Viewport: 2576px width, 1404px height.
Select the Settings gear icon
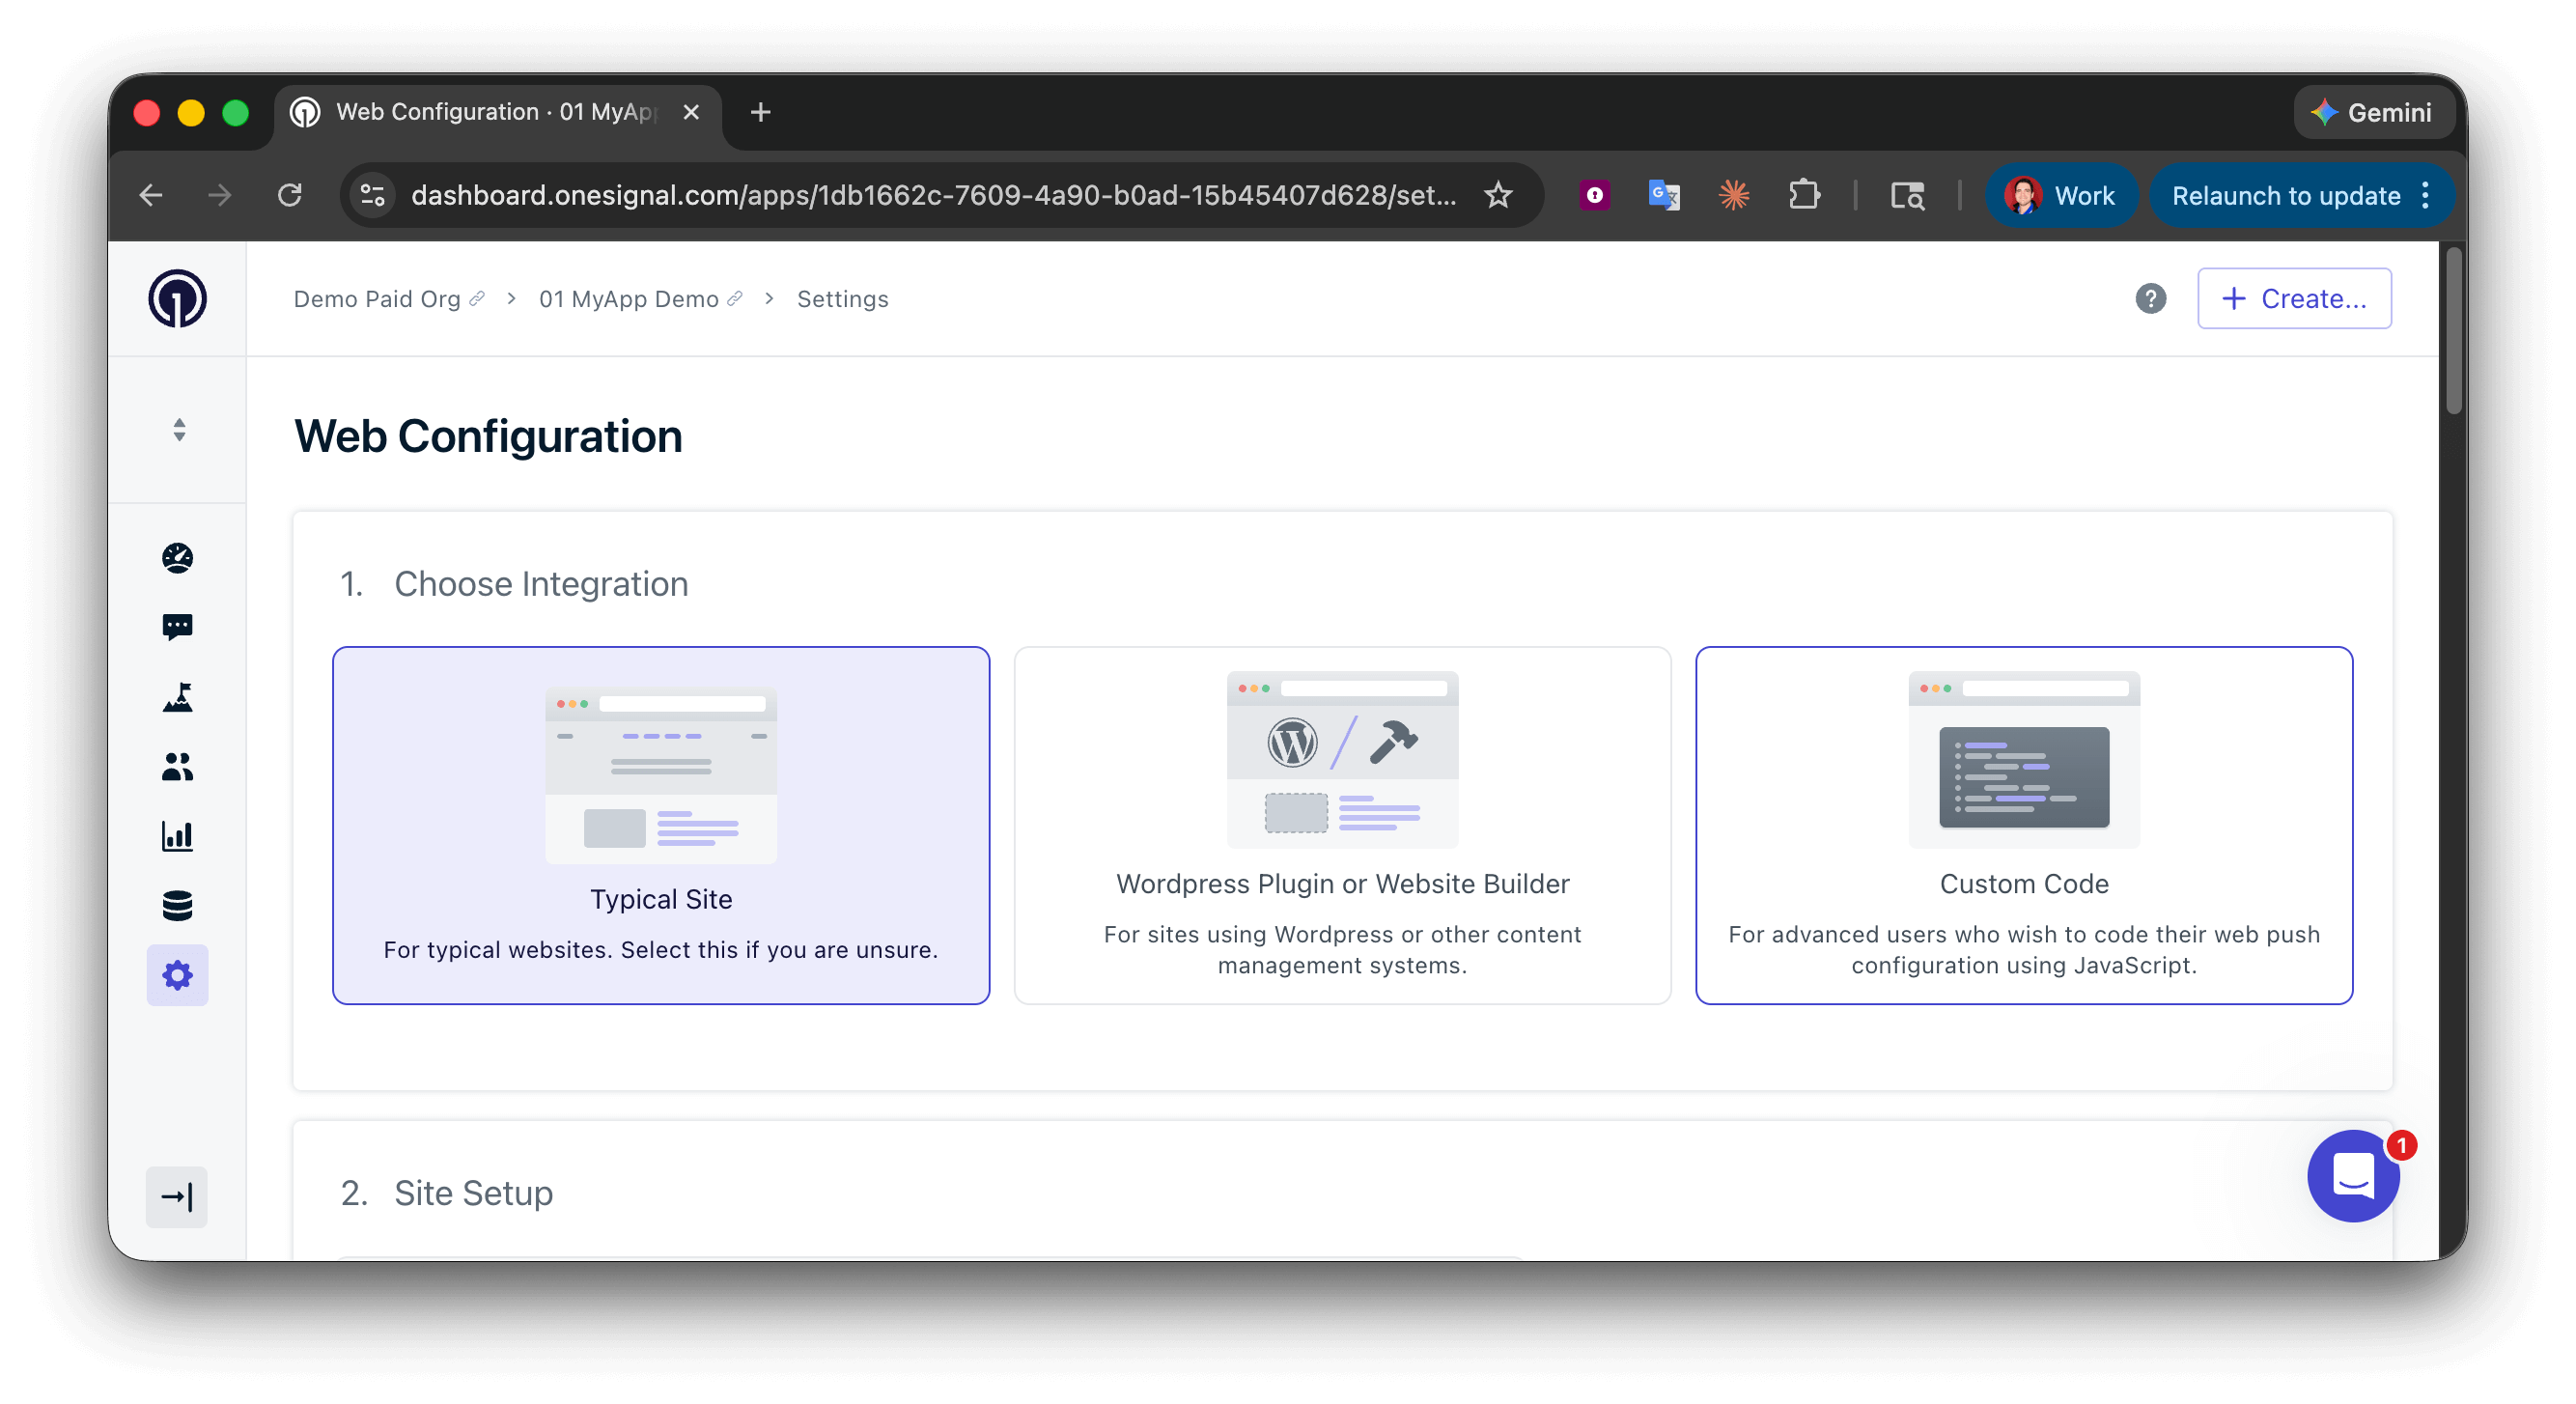177,975
